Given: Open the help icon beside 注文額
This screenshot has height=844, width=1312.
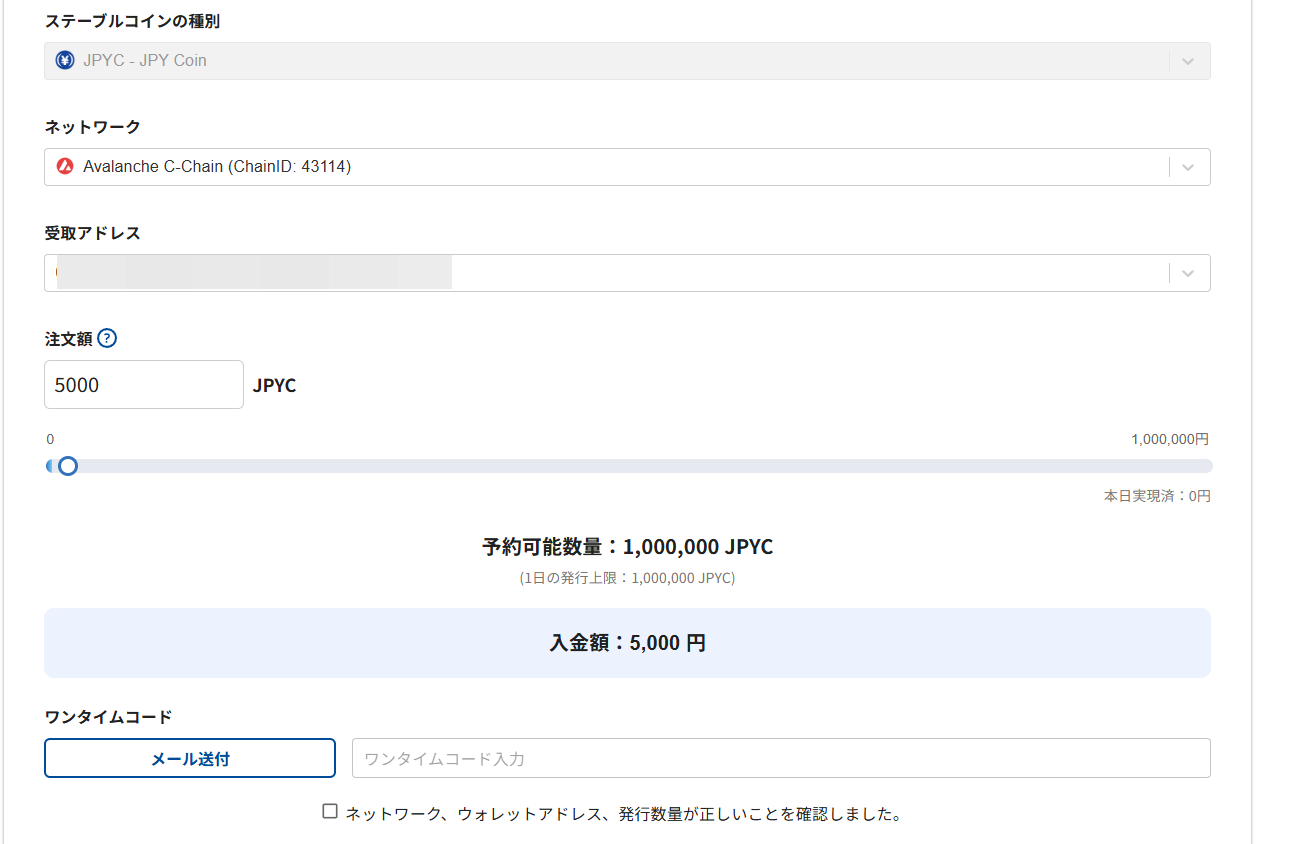Looking at the screenshot, I should click(x=107, y=339).
